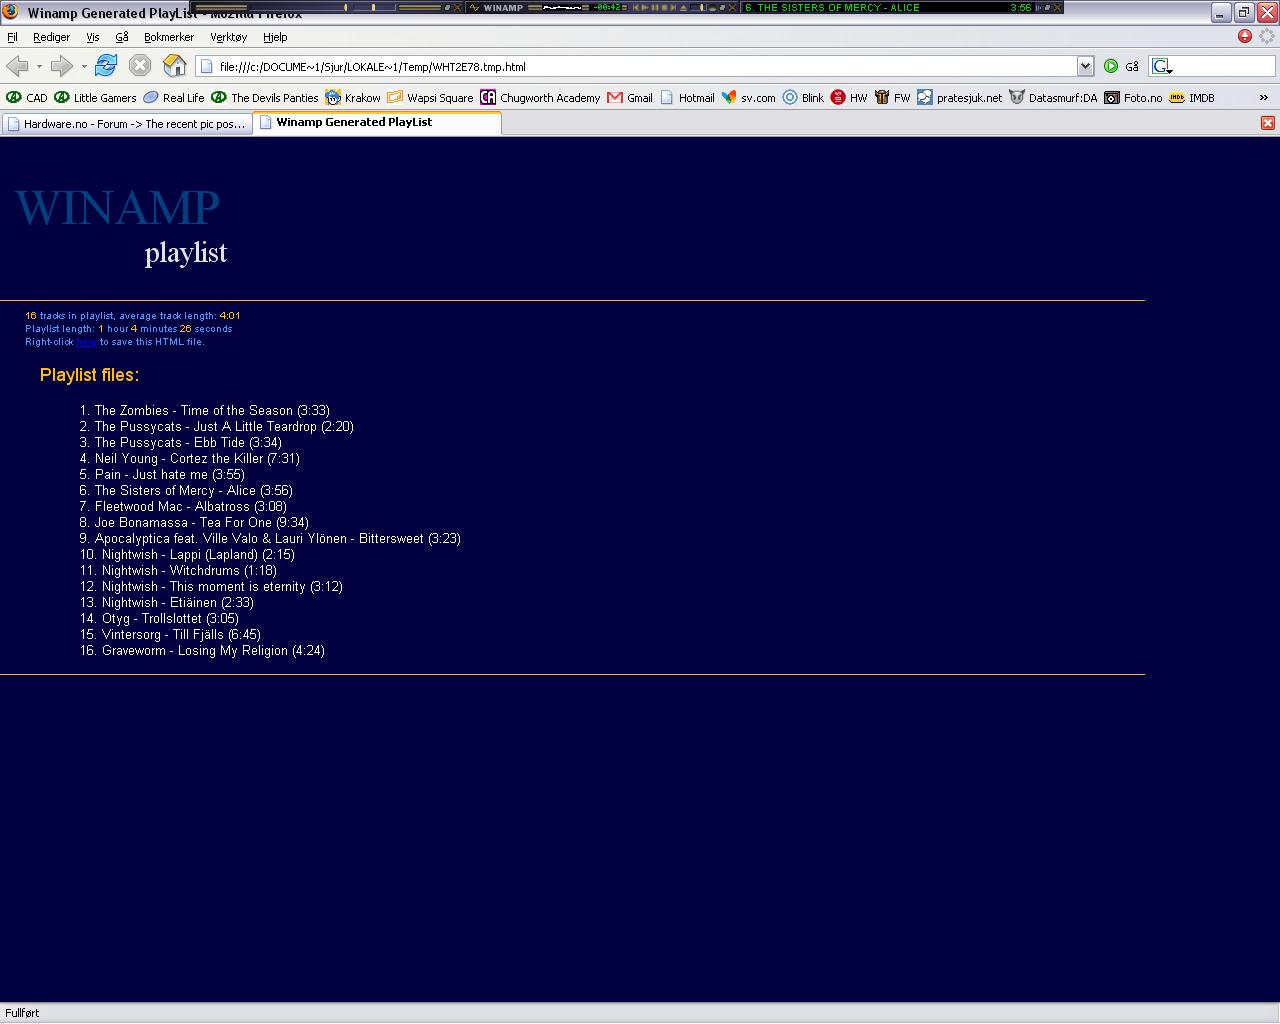Click track 'The Pussycats - Ebb Tide'
Image resolution: width=1280 pixels, height=1024 pixels.
[x=188, y=443]
